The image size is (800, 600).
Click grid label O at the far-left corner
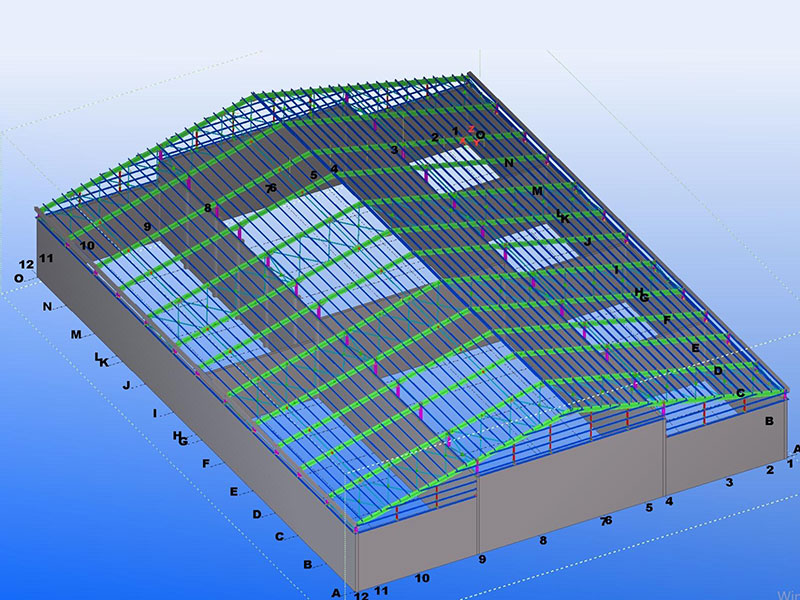pos(18,279)
